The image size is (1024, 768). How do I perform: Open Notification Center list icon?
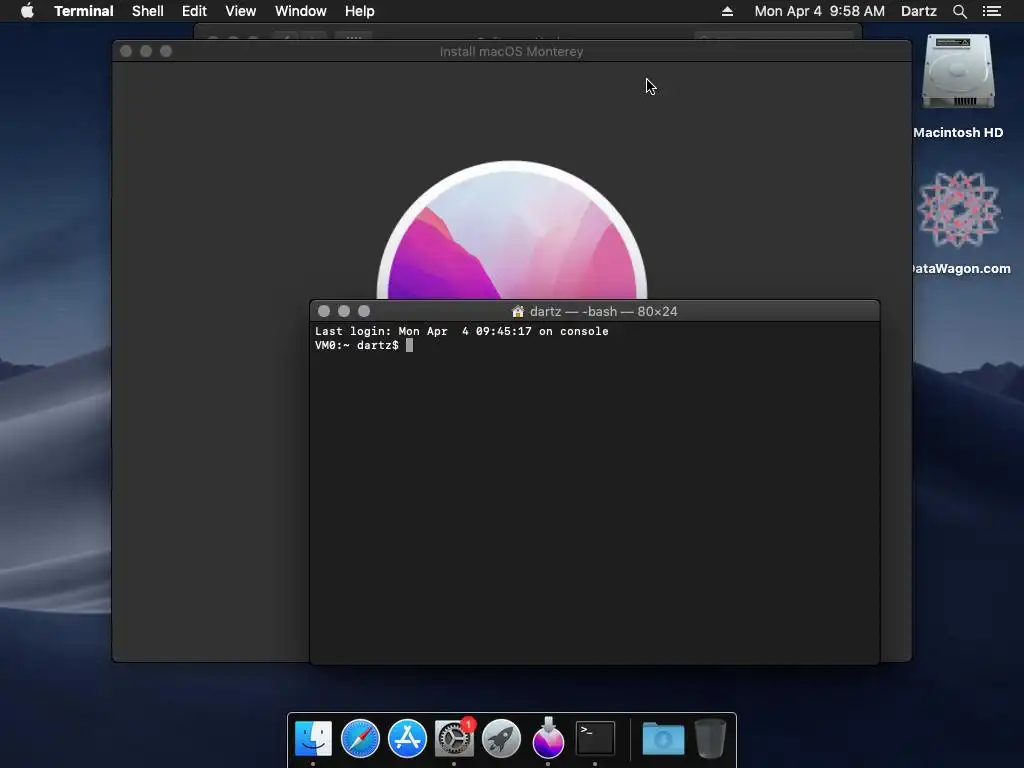[x=991, y=11]
